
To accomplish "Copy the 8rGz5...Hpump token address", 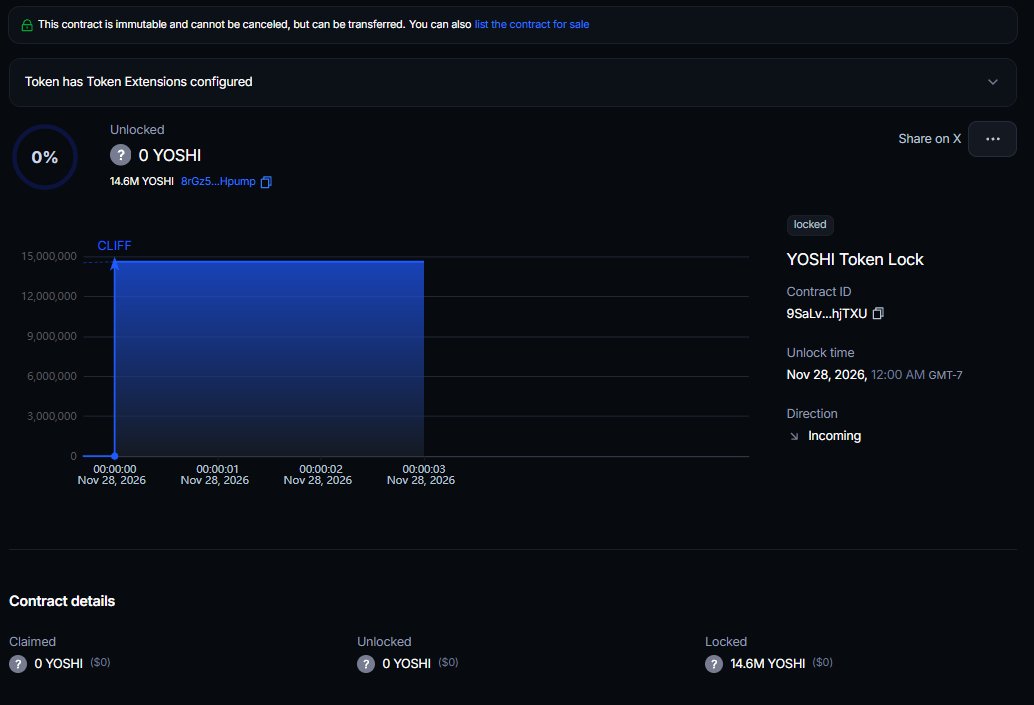I will [266, 182].
